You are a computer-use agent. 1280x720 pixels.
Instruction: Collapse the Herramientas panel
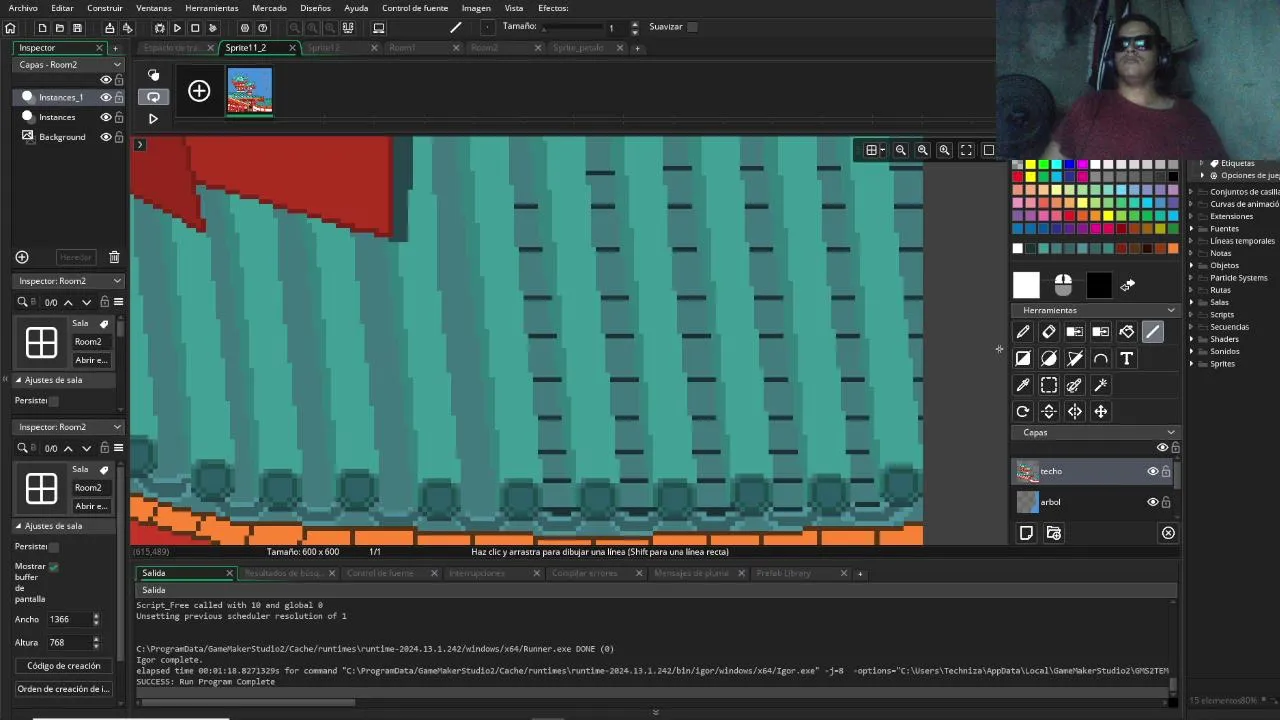[1171, 310]
